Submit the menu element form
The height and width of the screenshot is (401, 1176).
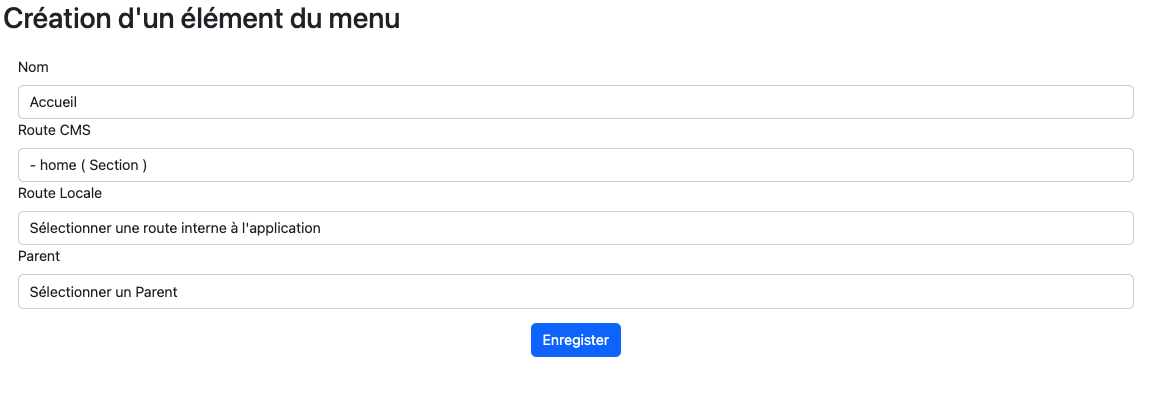(575, 340)
